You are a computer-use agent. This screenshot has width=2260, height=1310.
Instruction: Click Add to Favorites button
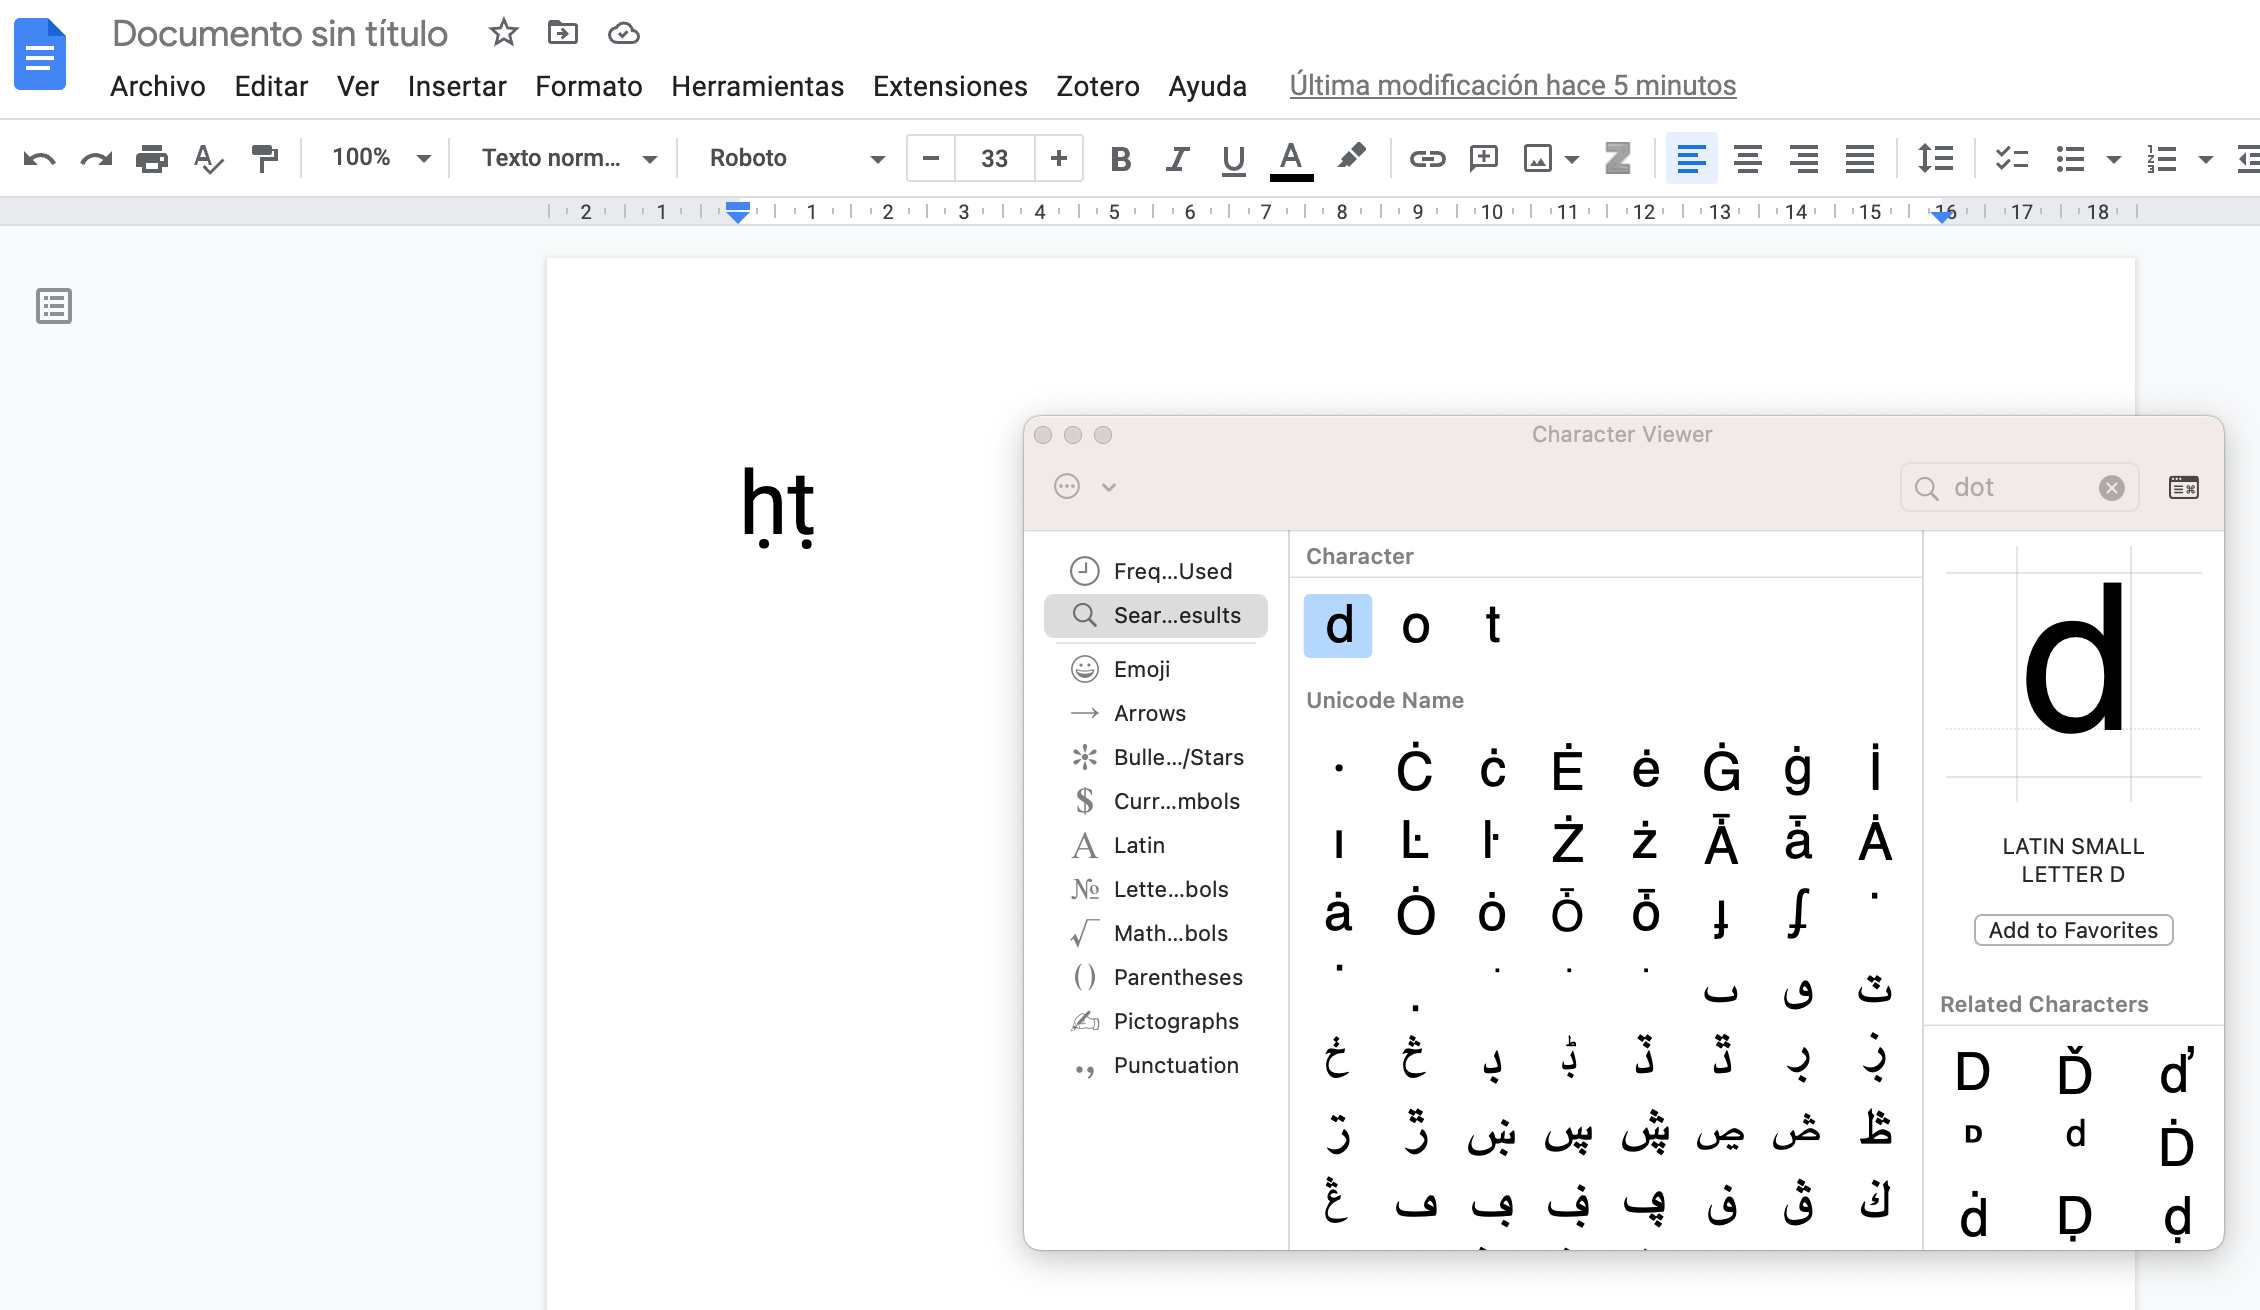[2073, 930]
